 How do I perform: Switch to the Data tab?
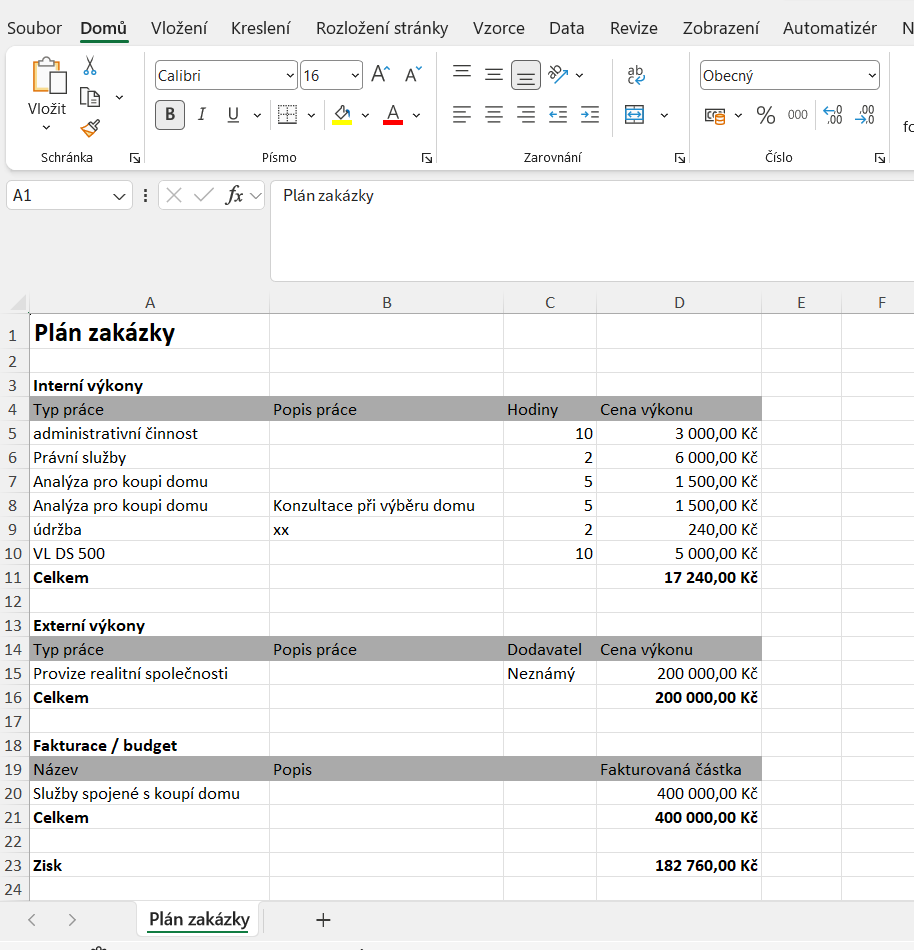pyautogui.click(x=567, y=28)
